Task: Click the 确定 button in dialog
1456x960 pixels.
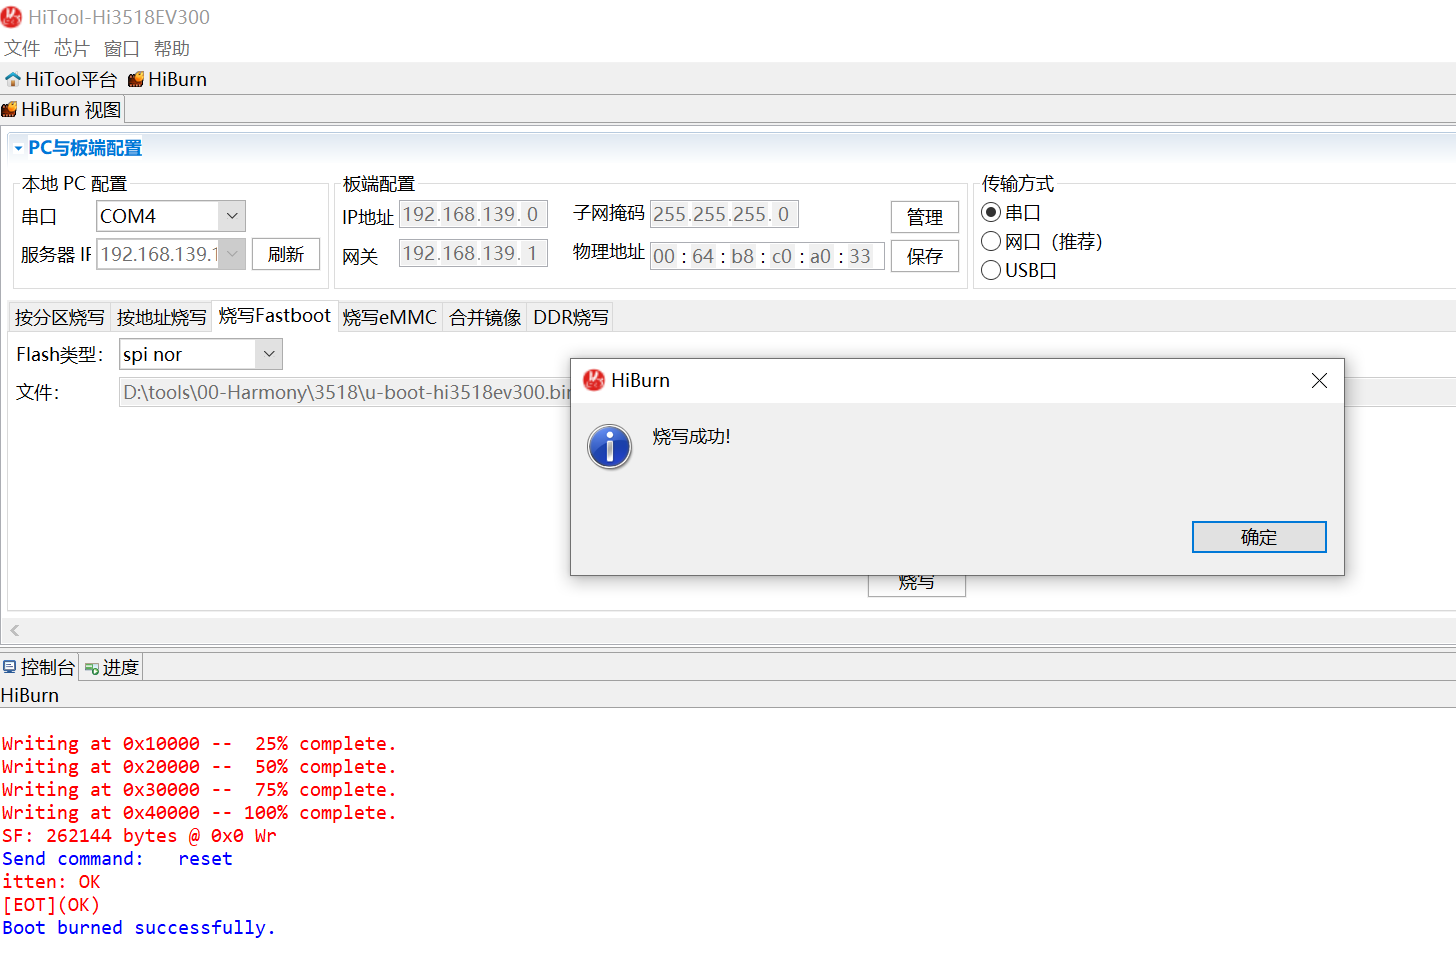Action: click(1259, 537)
